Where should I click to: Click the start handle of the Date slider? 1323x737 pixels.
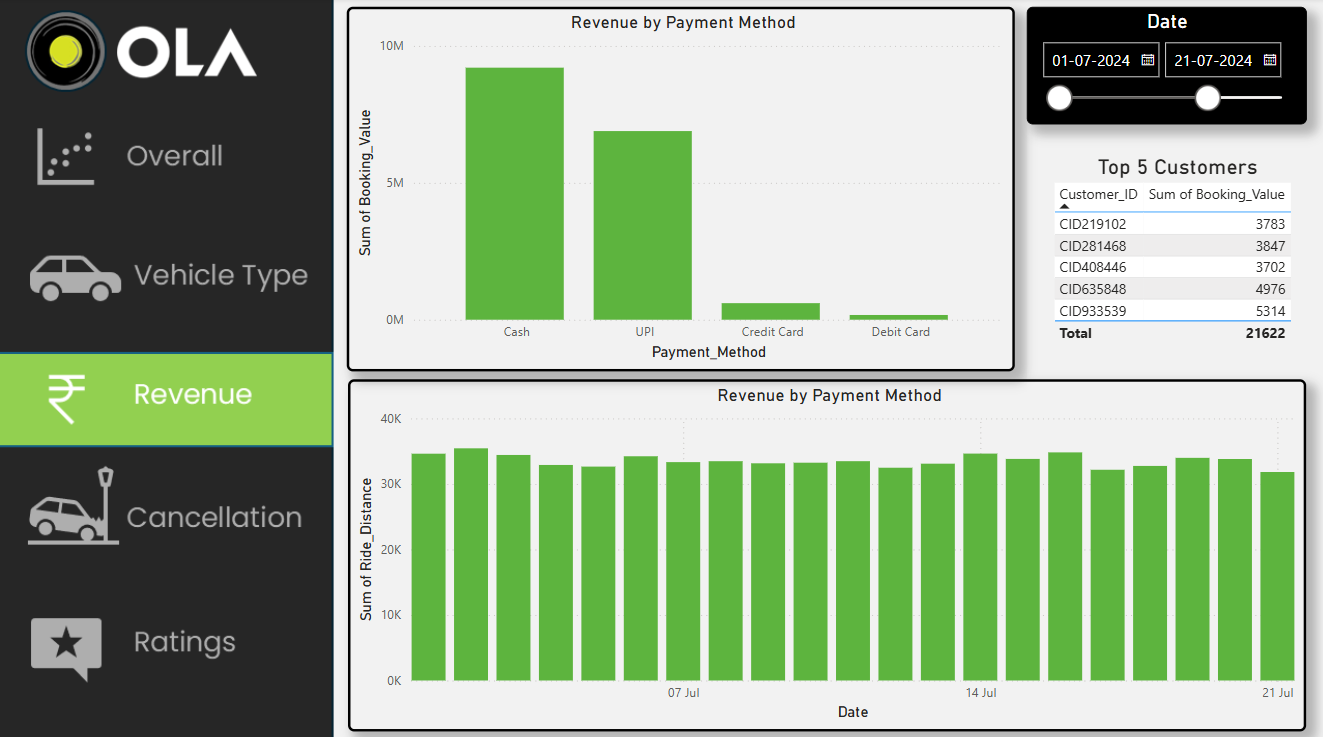point(1059,98)
